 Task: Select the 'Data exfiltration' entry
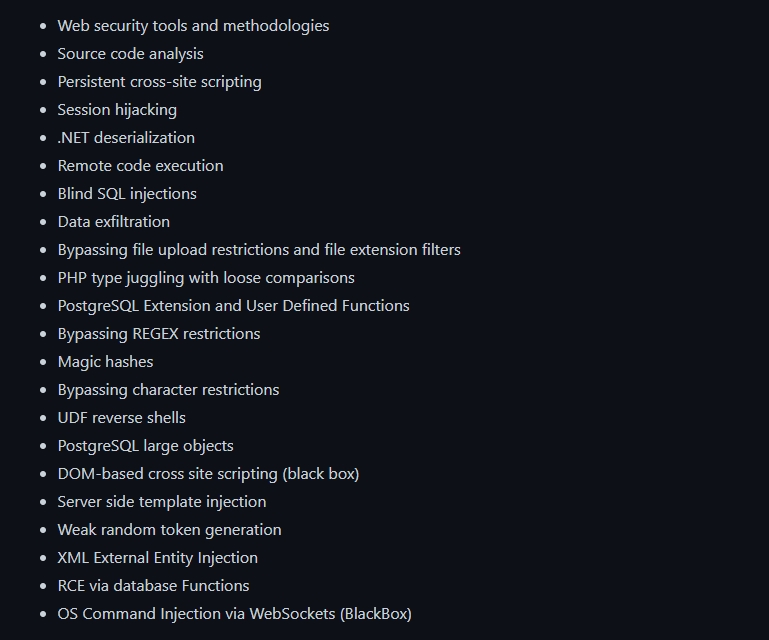tap(114, 222)
